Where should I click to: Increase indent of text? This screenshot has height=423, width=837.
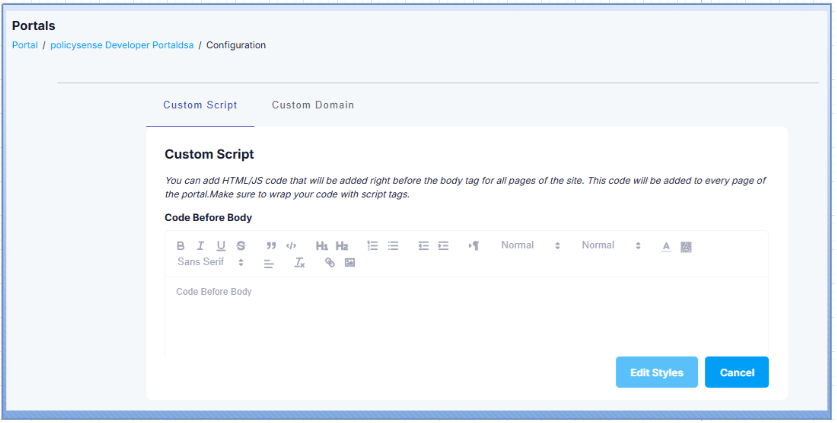tap(443, 246)
